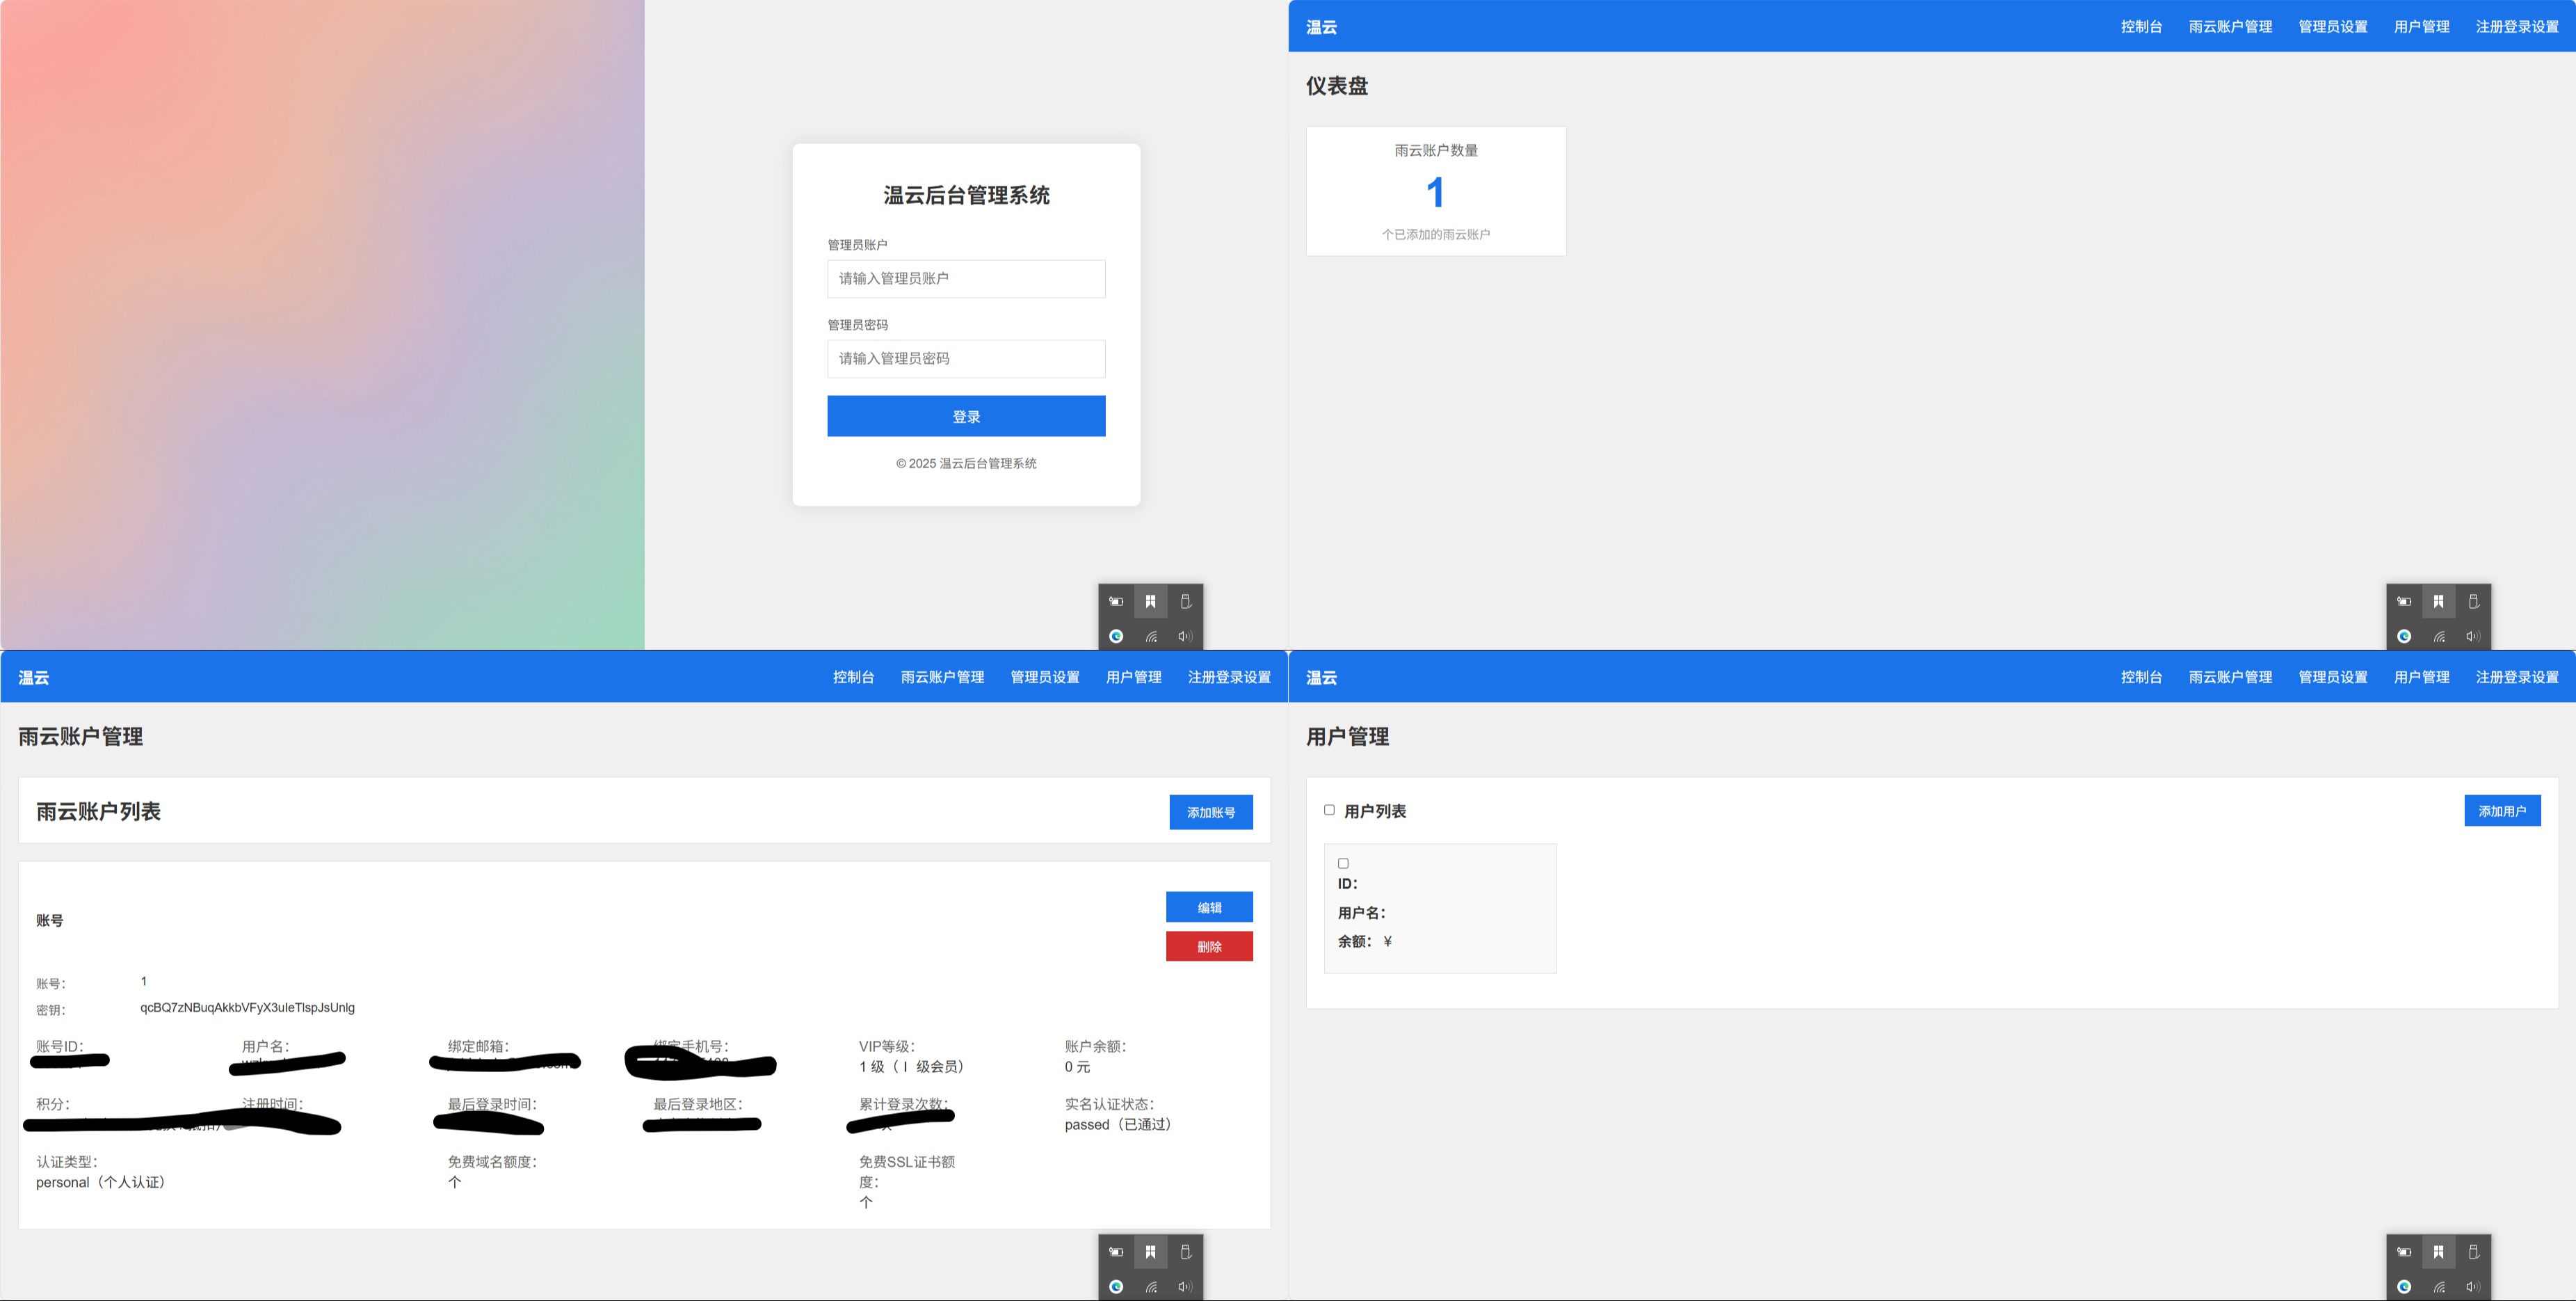Click the Wi-Fi icon in 用户管理 page tray

pyautogui.click(x=2439, y=1287)
